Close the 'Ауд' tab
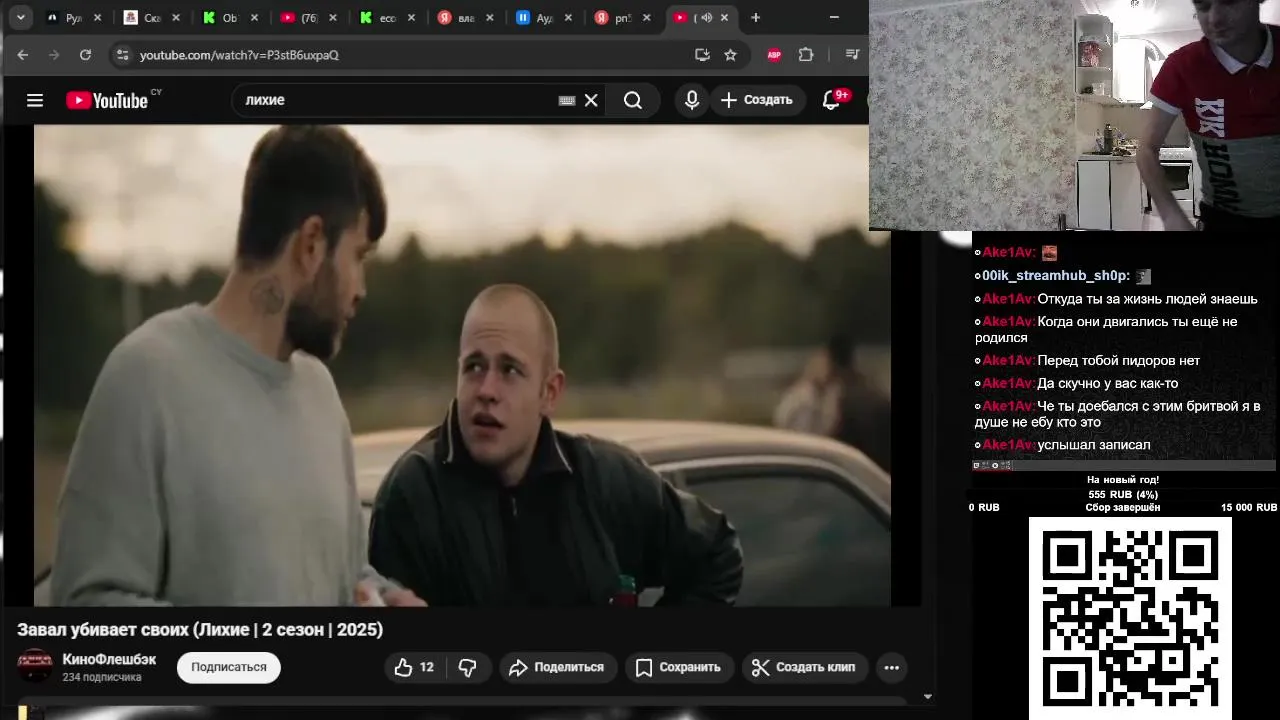The height and width of the screenshot is (720, 1280). point(568,18)
